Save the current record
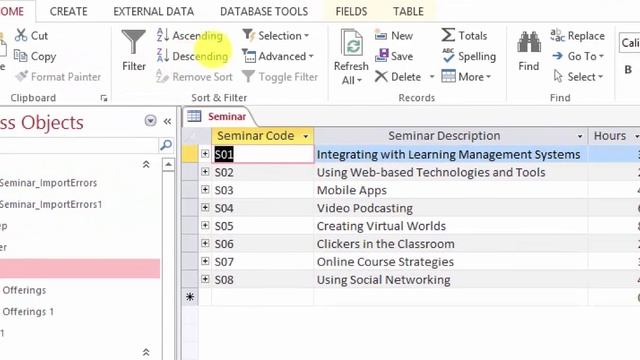This screenshot has height=360, width=640. click(394, 56)
